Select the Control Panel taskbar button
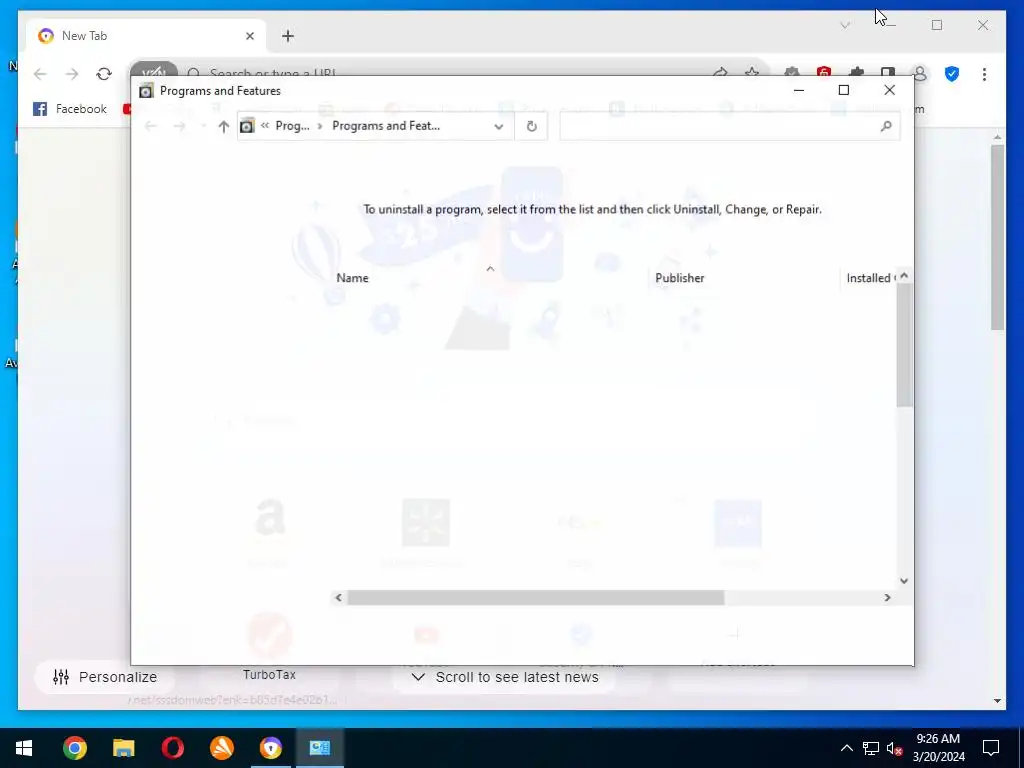 319,748
